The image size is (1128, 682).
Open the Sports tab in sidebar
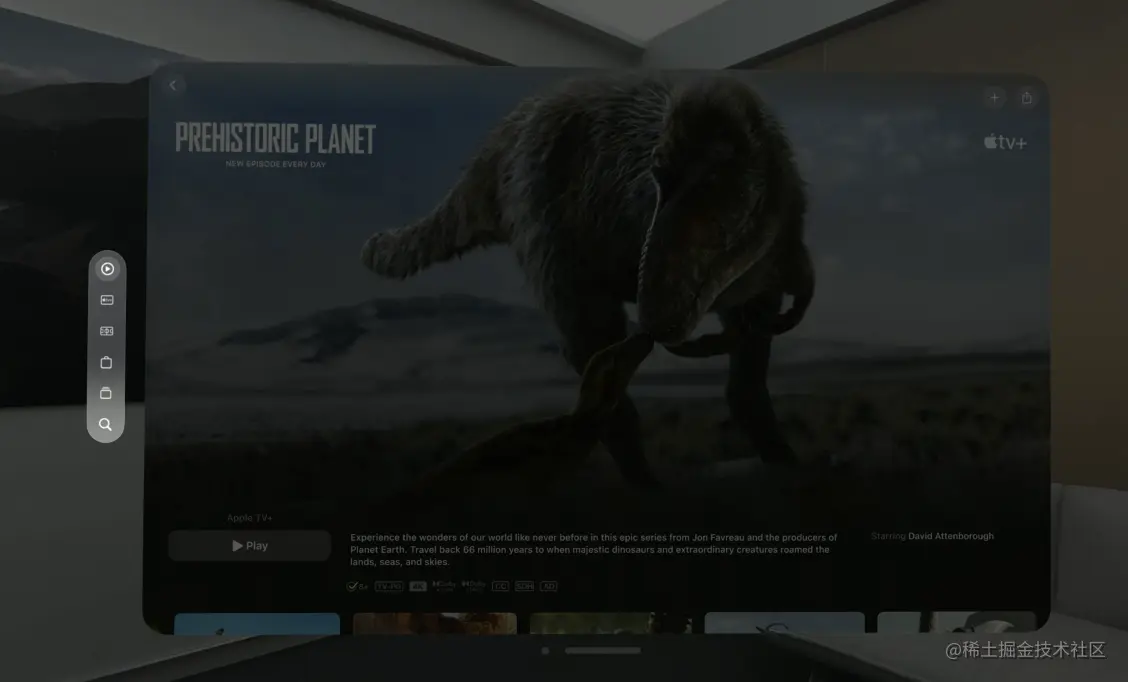pyautogui.click(x=106, y=331)
